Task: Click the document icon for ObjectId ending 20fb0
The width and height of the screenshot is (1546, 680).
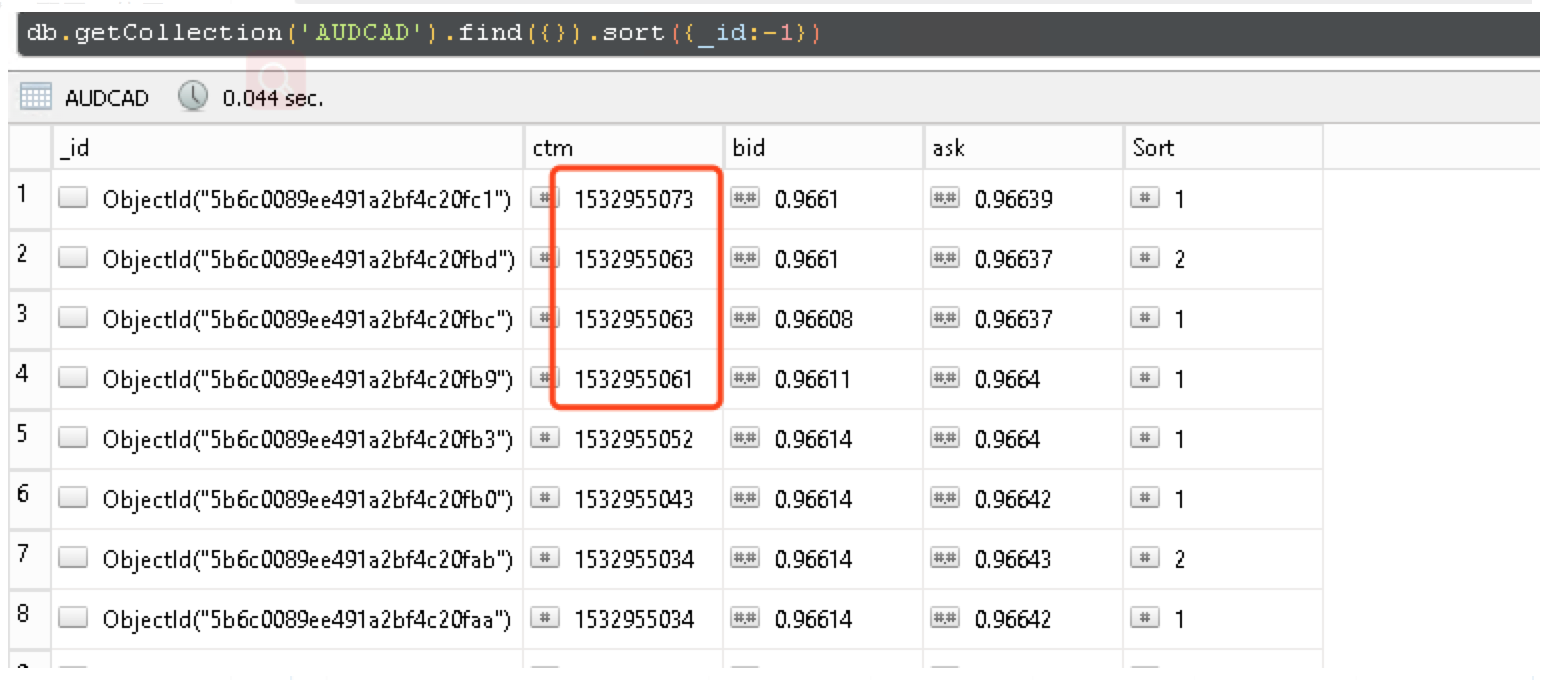Action: coord(73,499)
